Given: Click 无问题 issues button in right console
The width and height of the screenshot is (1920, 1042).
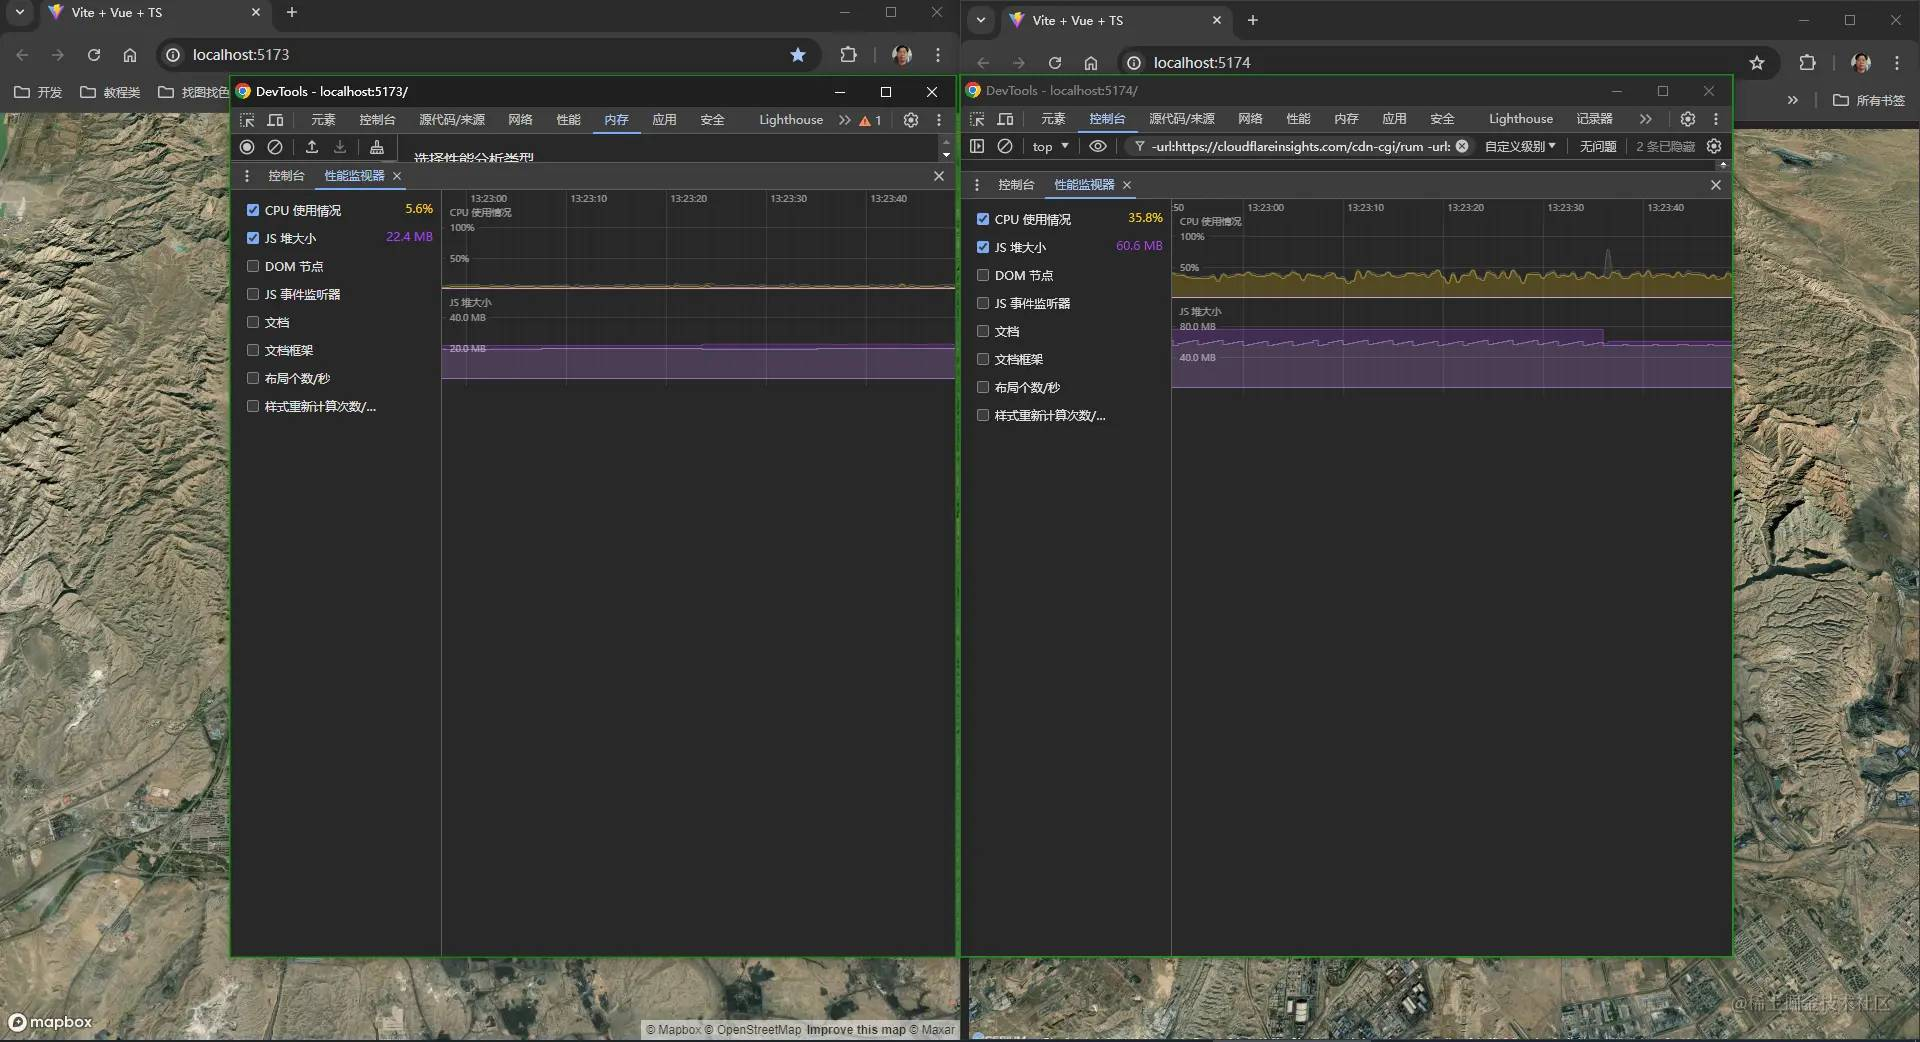Looking at the screenshot, I should tap(1597, 146).
